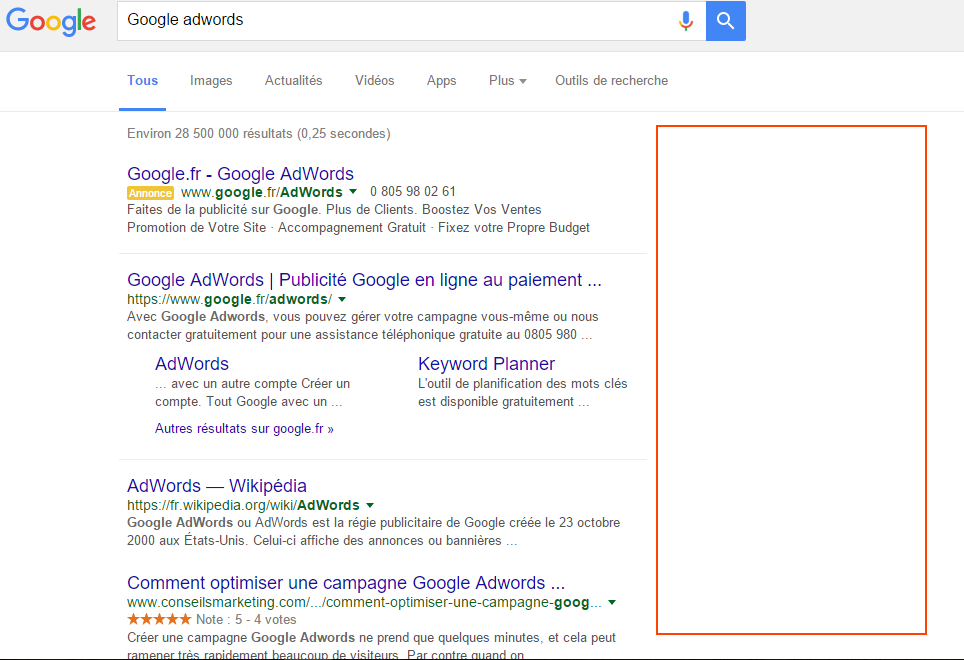Open 'Google AdWords | Publicité Google en ligne' result
The width and height of the screenshot is (964, 660).
(364, 280)
